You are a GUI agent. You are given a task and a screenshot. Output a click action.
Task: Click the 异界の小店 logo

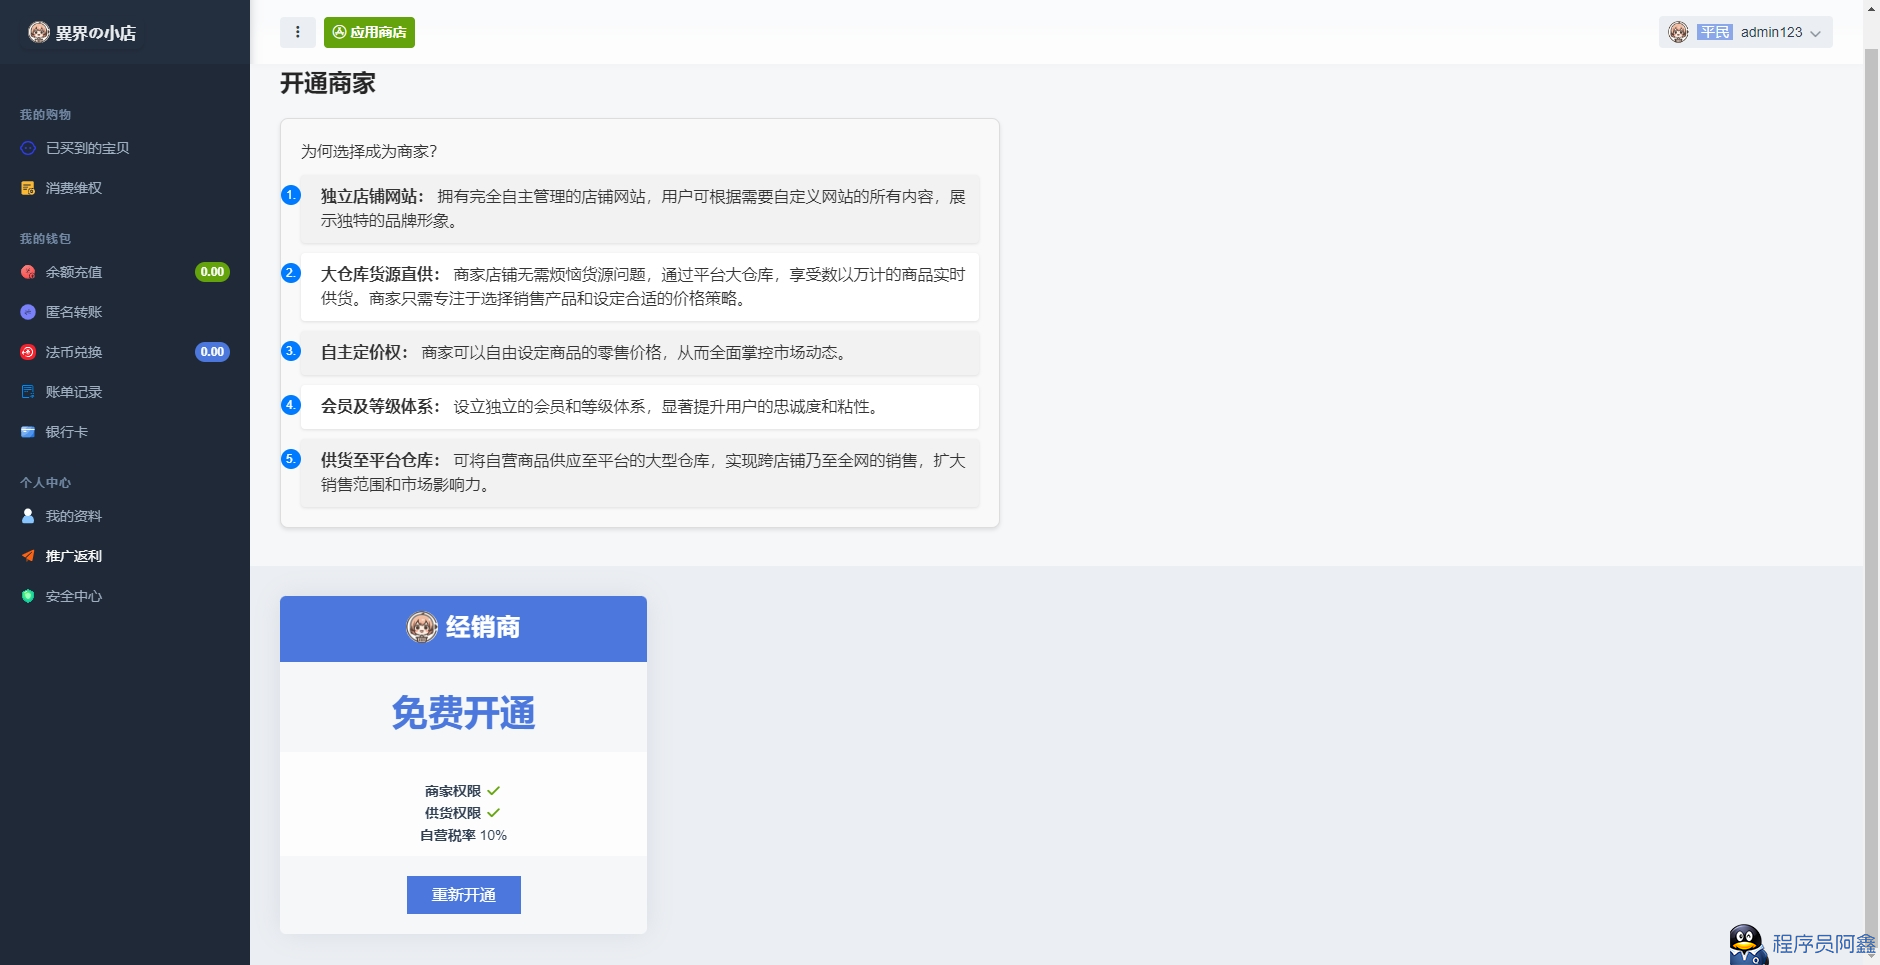click(x=82, y=33)
